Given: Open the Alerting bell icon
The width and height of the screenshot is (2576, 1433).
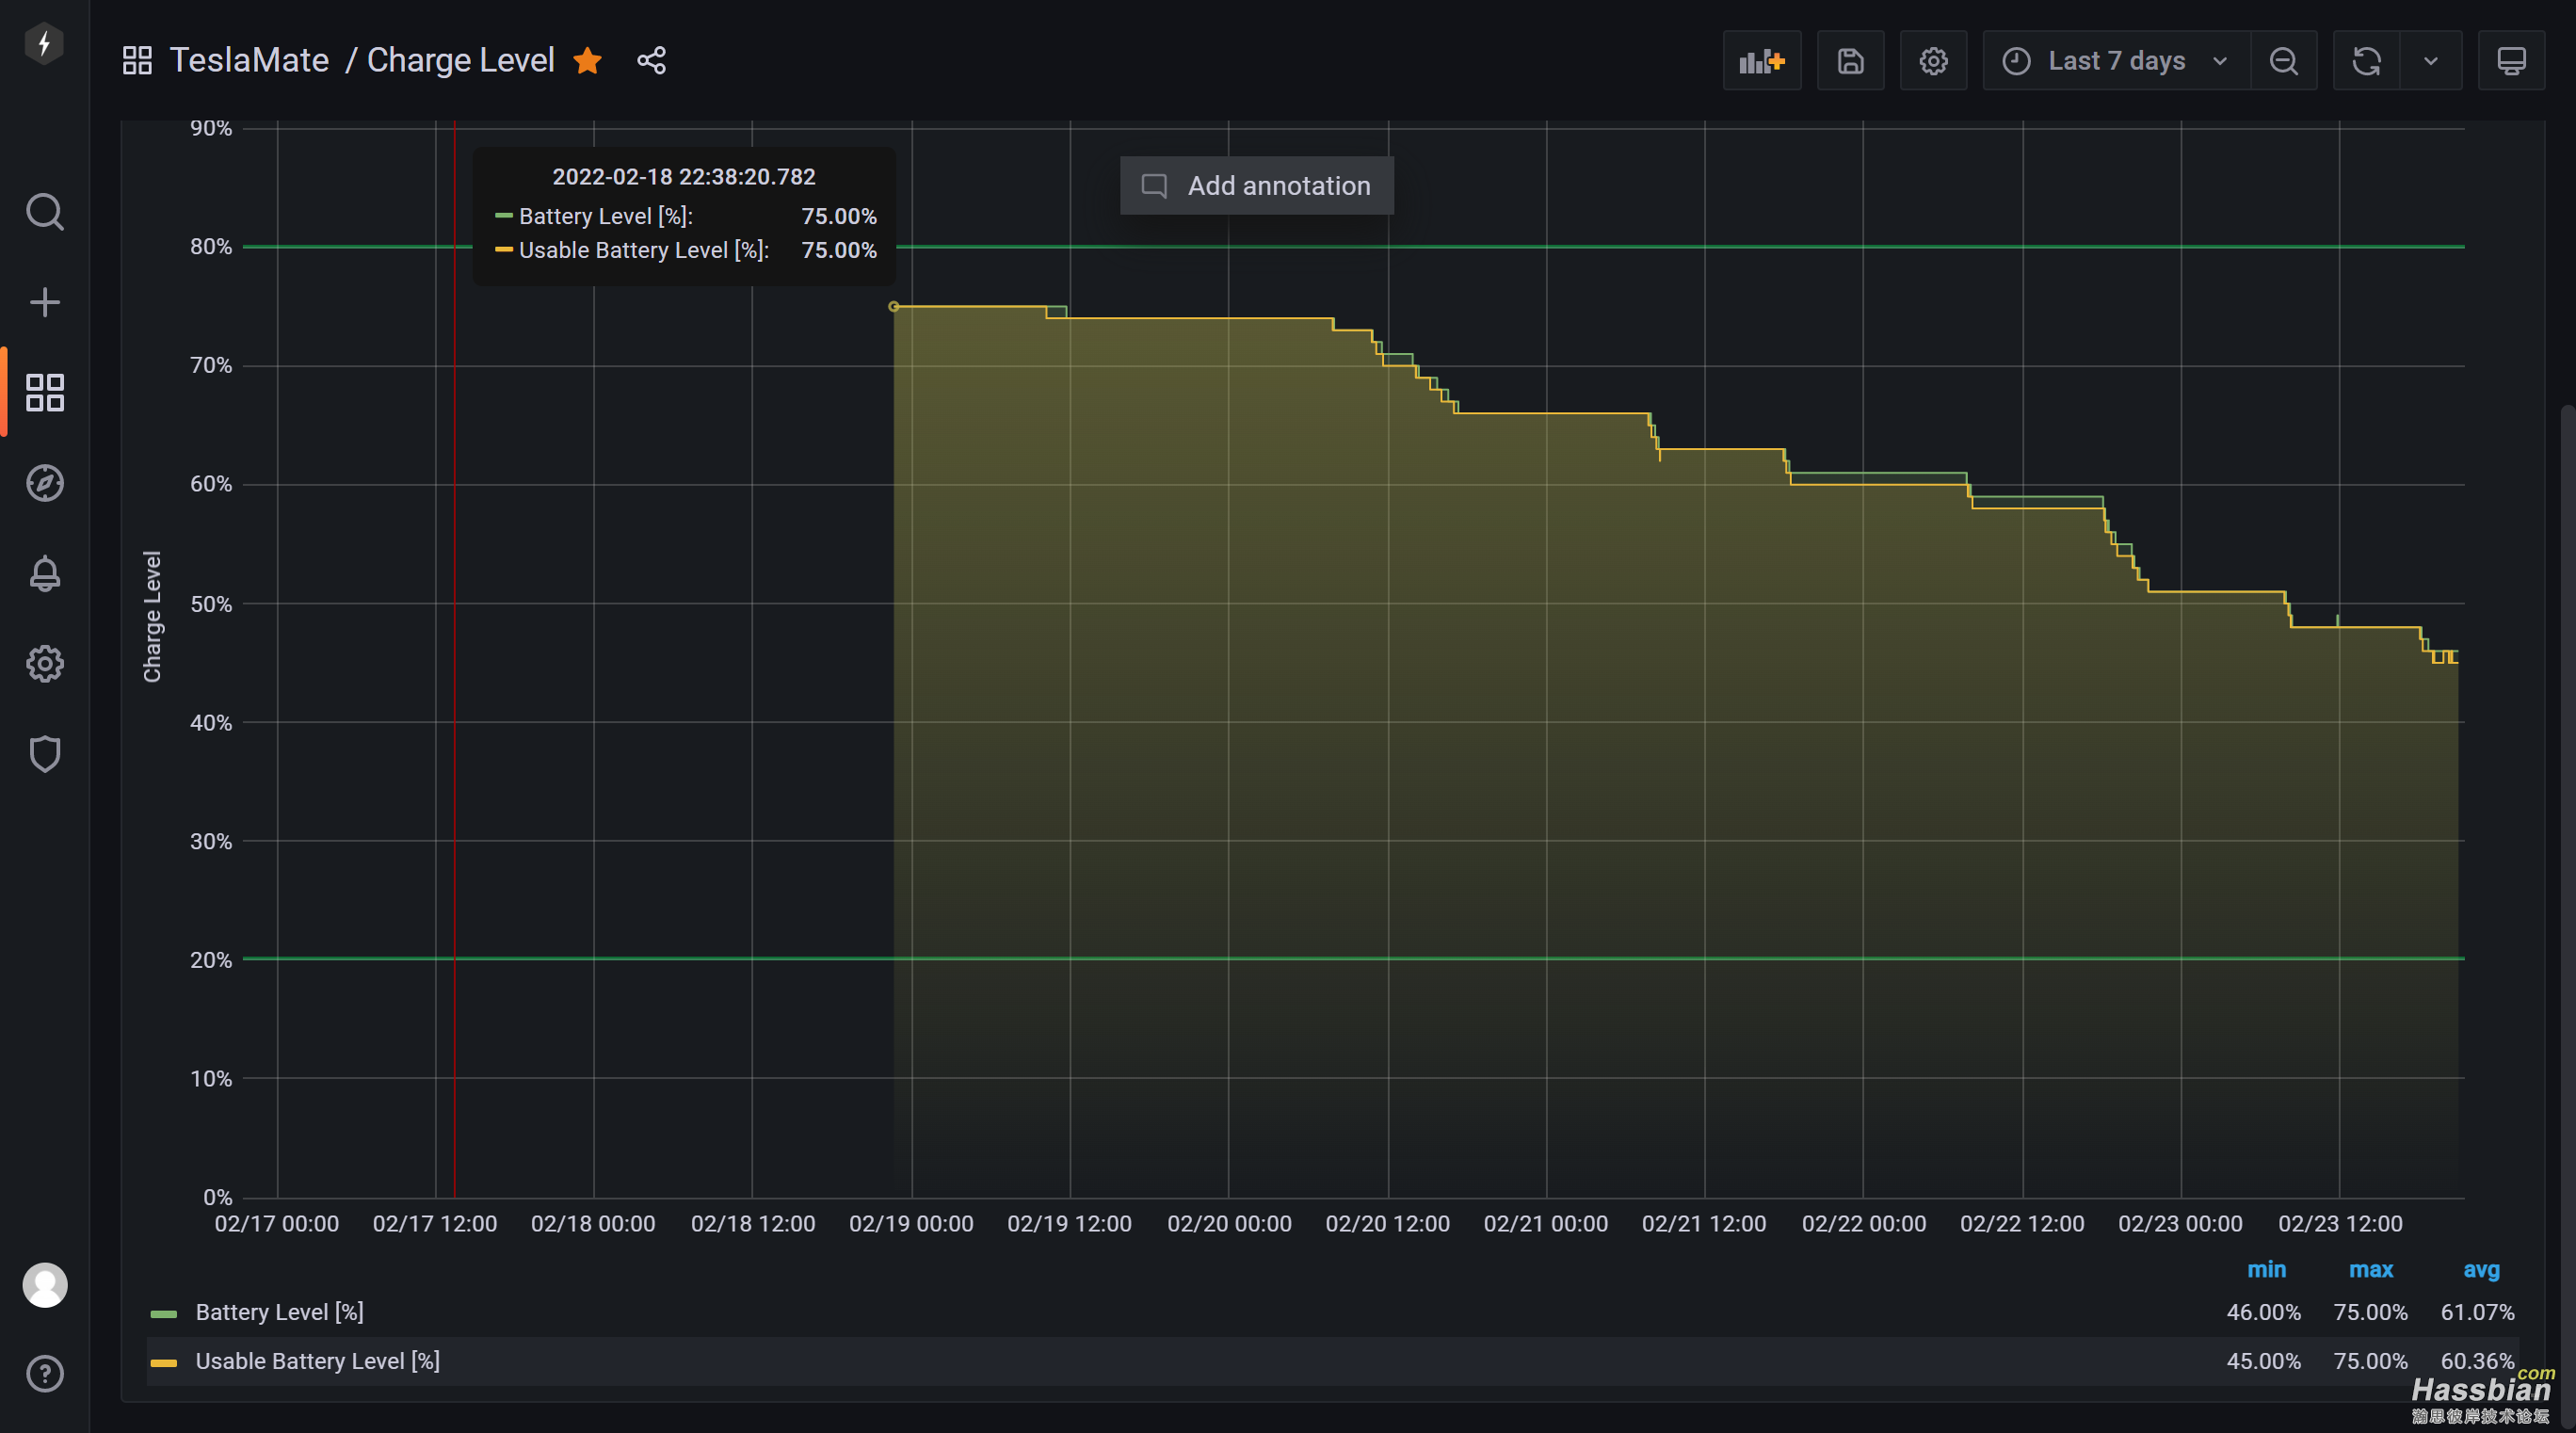Looking at the screenshot, I should (44, 573).
